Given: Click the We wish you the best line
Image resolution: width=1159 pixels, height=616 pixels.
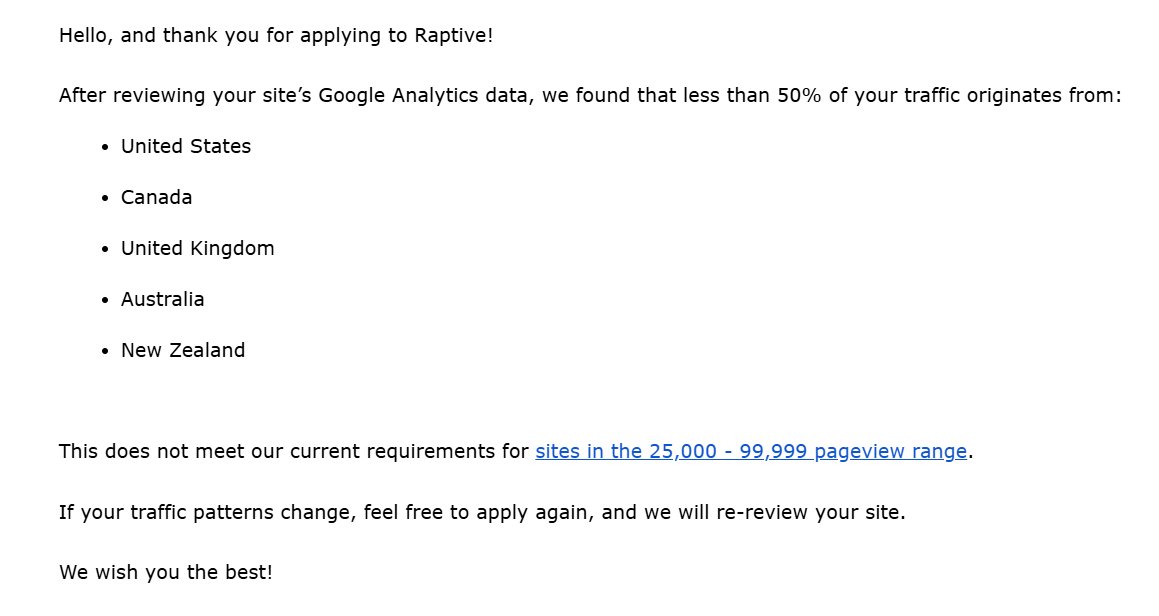Looking at the screenshot, I should (x=166, y=572).
